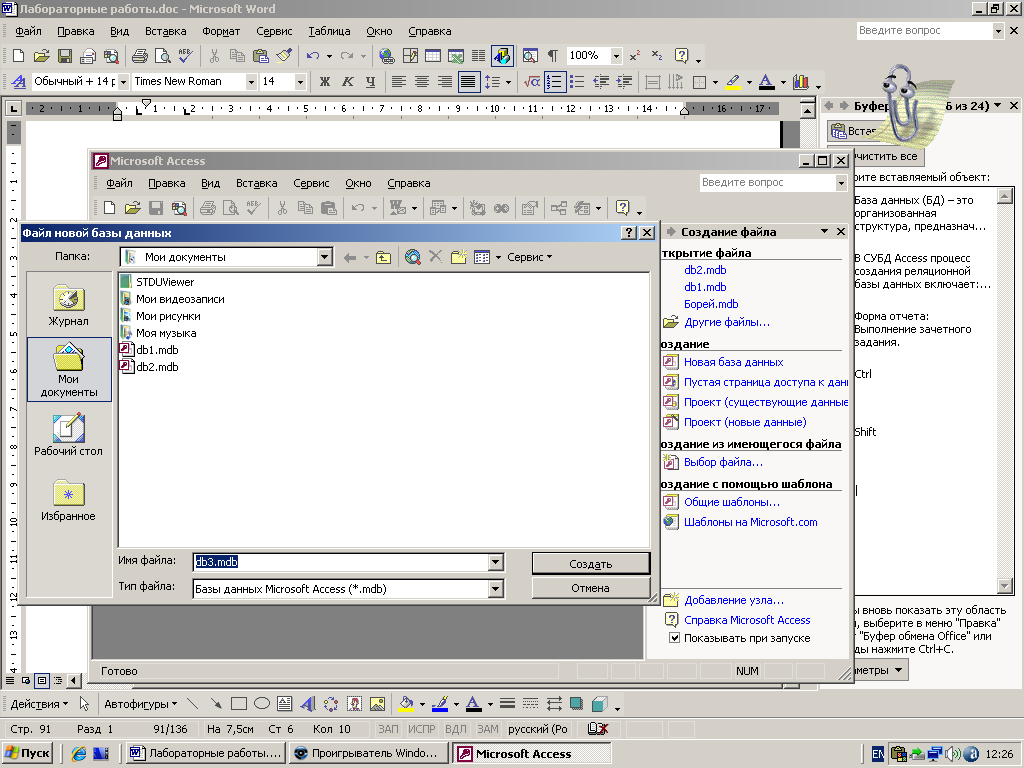1024x768 pixels.
Task: Toggle numbered list in Word toolbar
Action: tap(554, 82)
